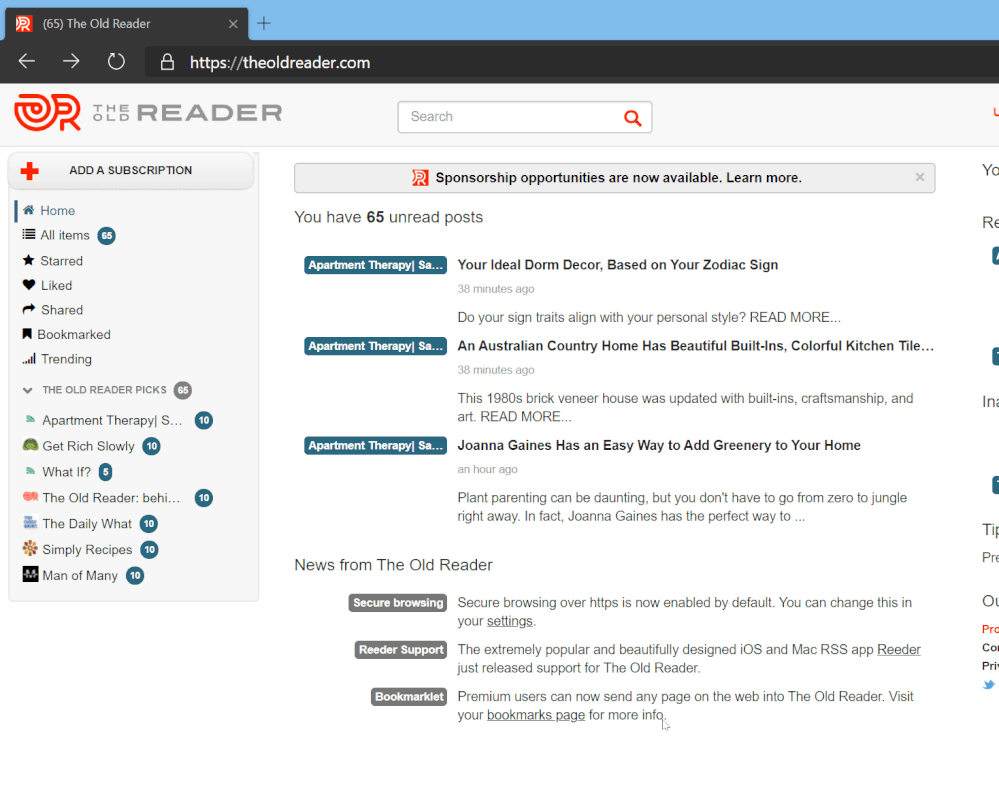The height and width of the screenshot is (787, 999).
Task: Open Australian Country Home article
Action: [695, 345]
